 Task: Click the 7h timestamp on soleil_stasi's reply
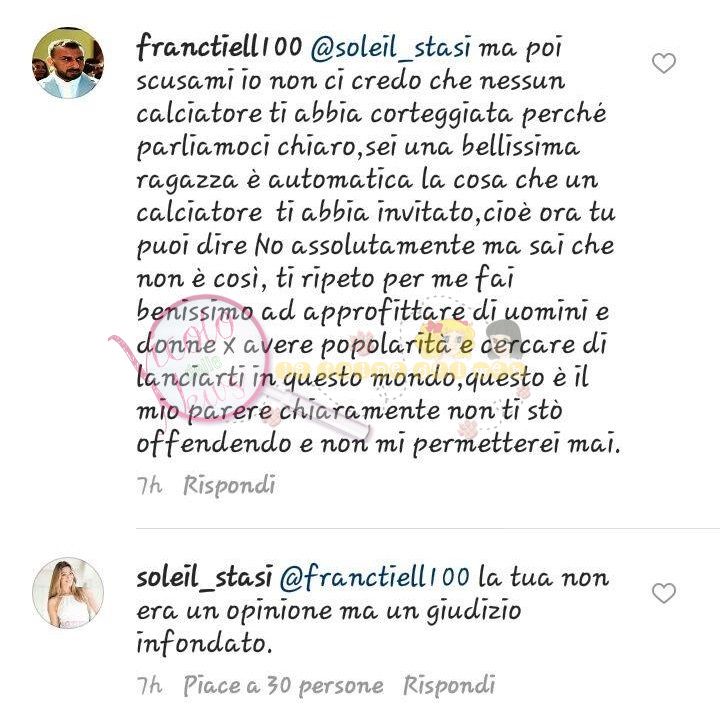pos(149,685)
